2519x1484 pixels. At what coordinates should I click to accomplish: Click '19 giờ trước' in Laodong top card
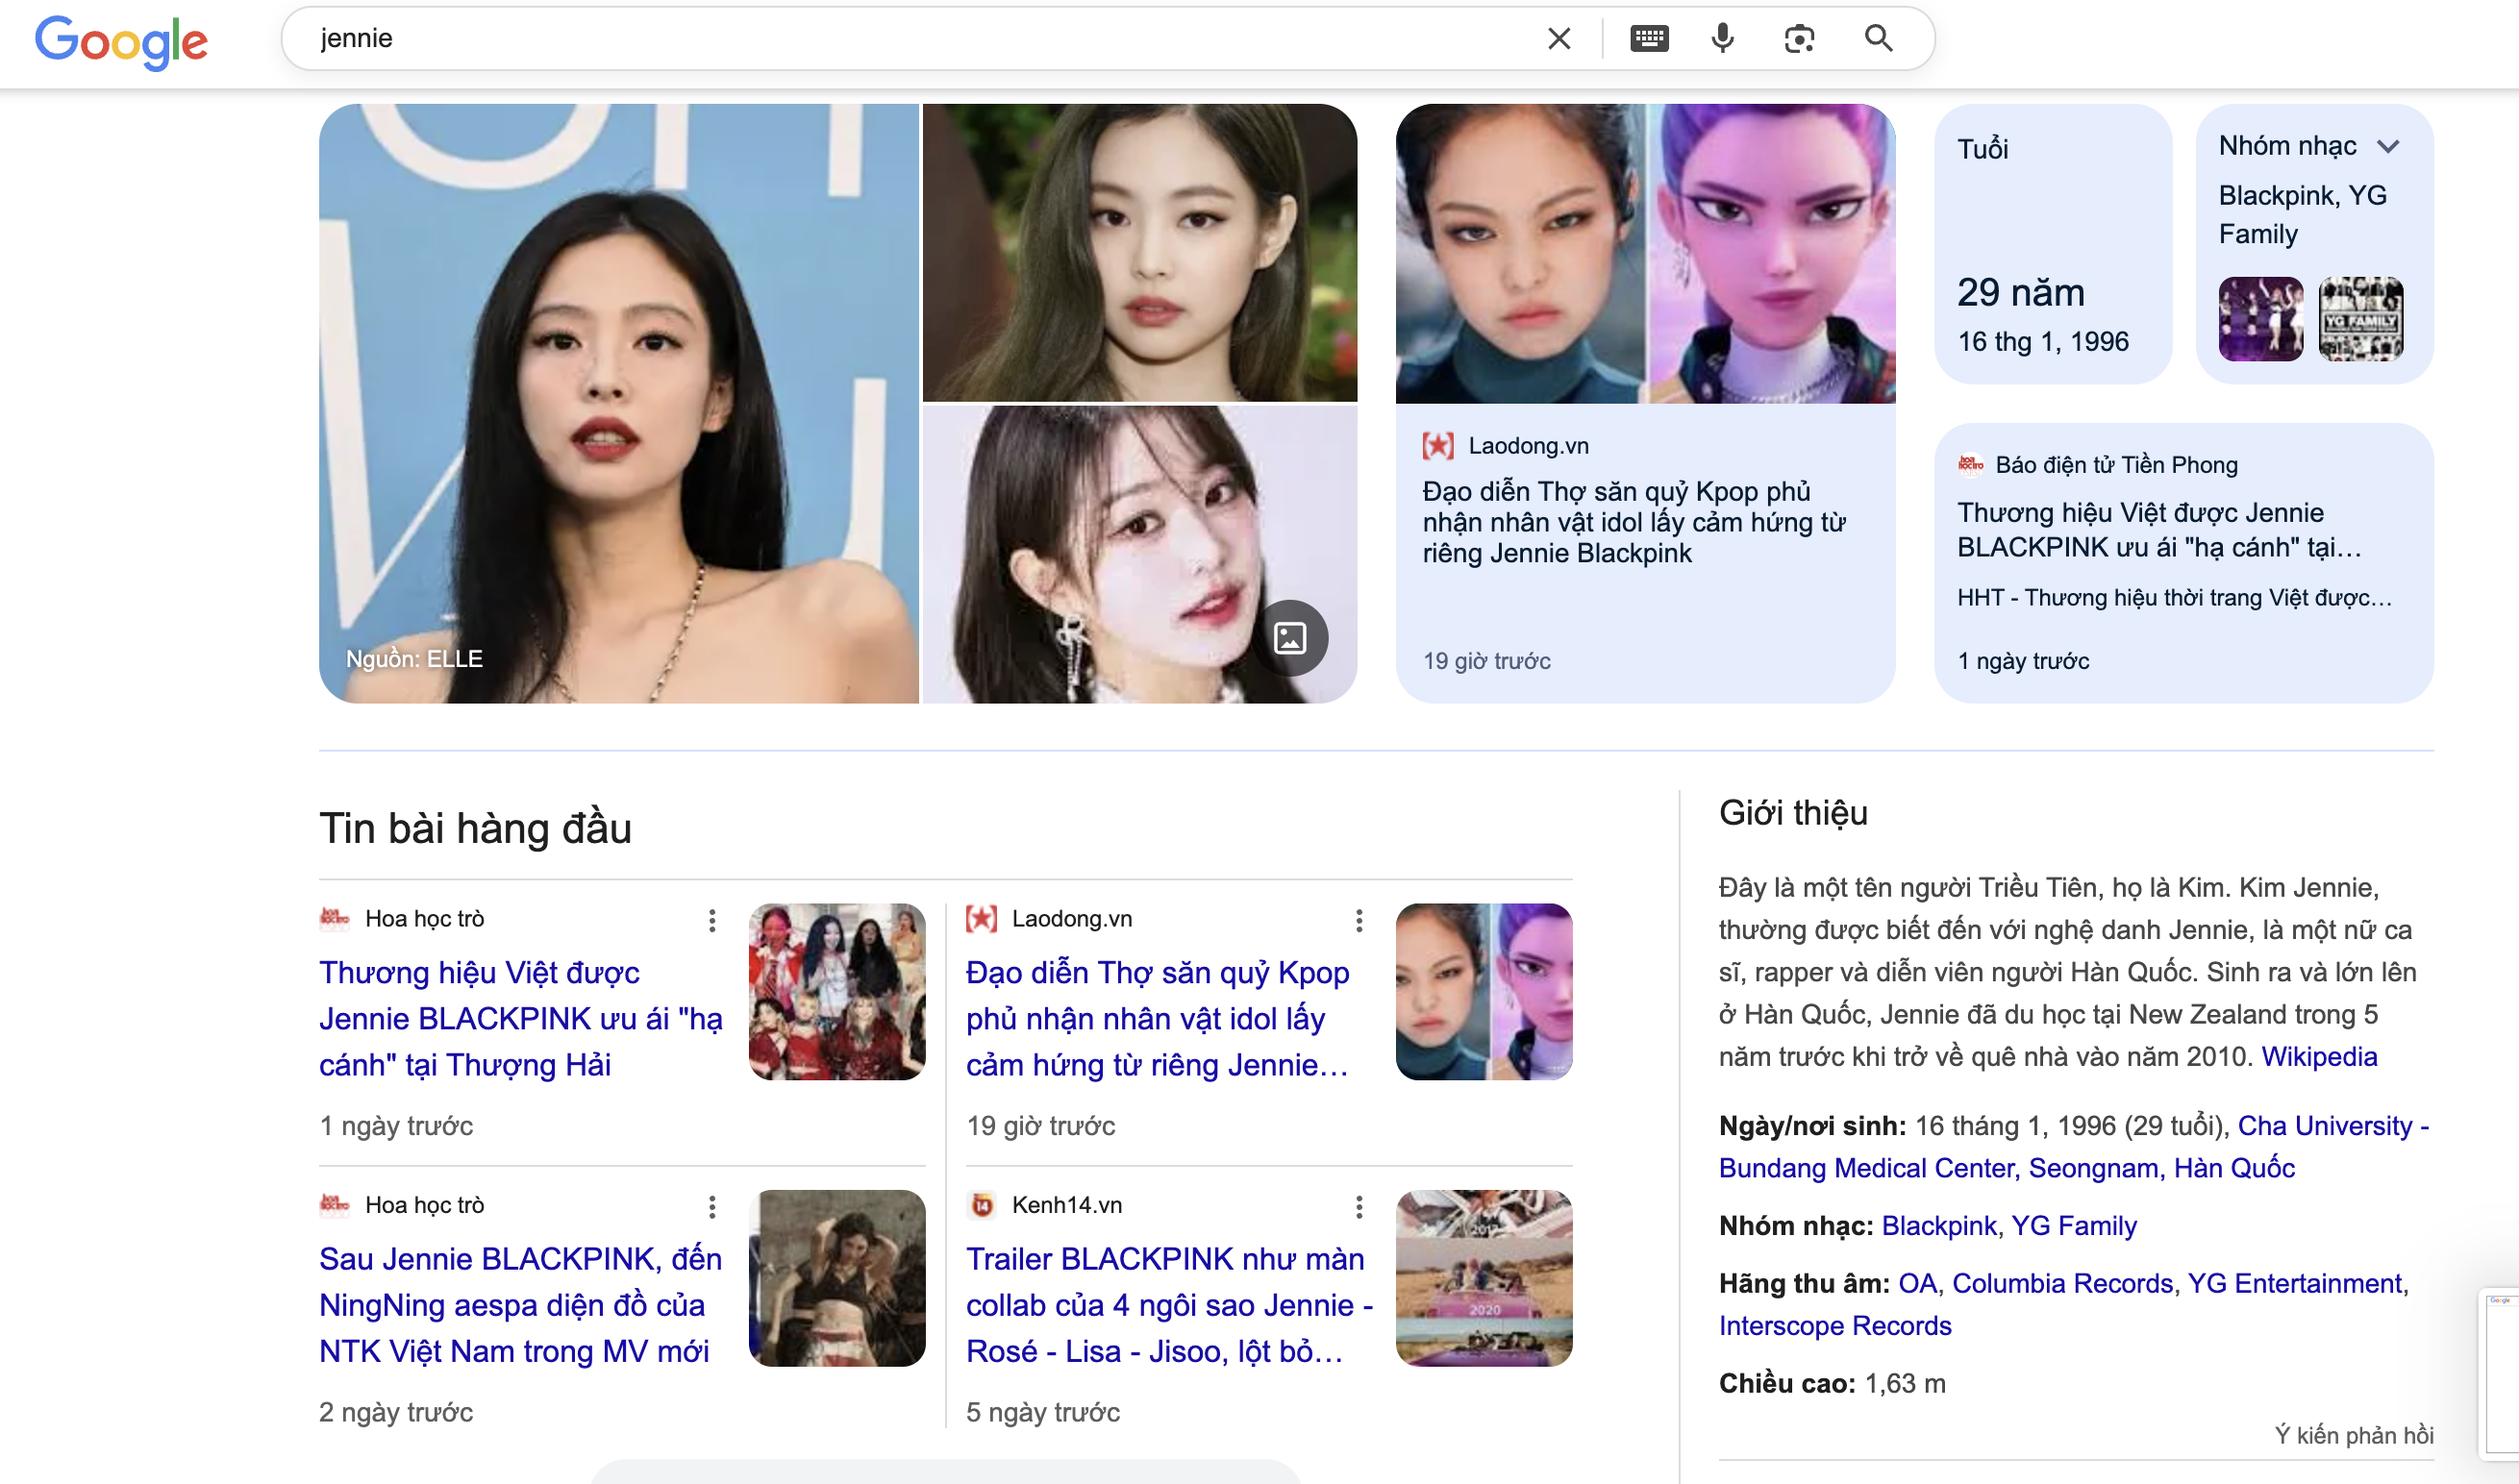tap(1486, 661)
